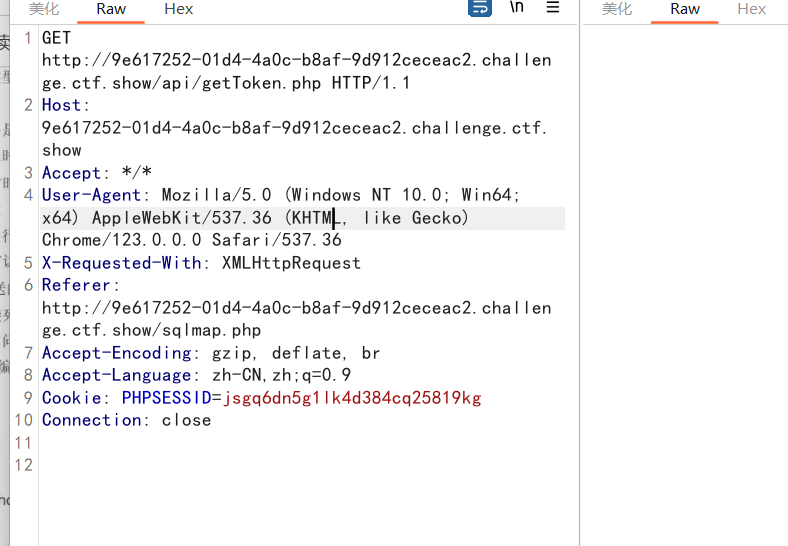The width and height of the screenshot is (788, 546).
Task: Place cursor on the Host header name
Action: (x=62, y=105)
